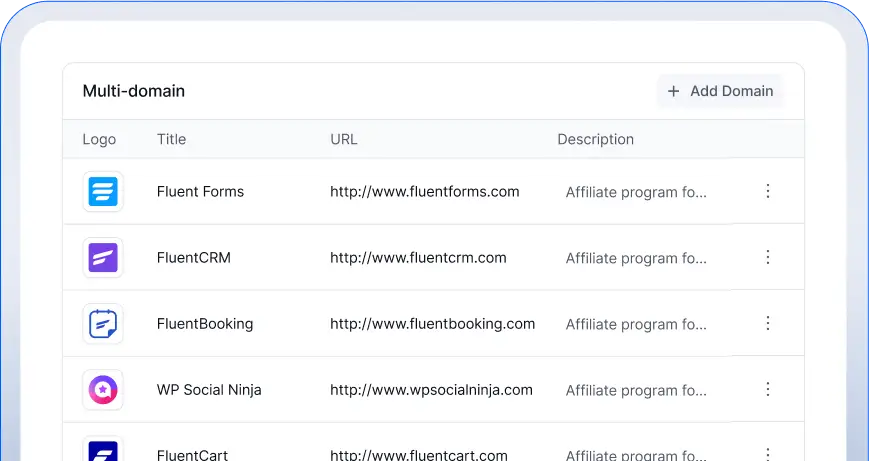Click the Description column header

pyautogui.click(x=595, y=139)
